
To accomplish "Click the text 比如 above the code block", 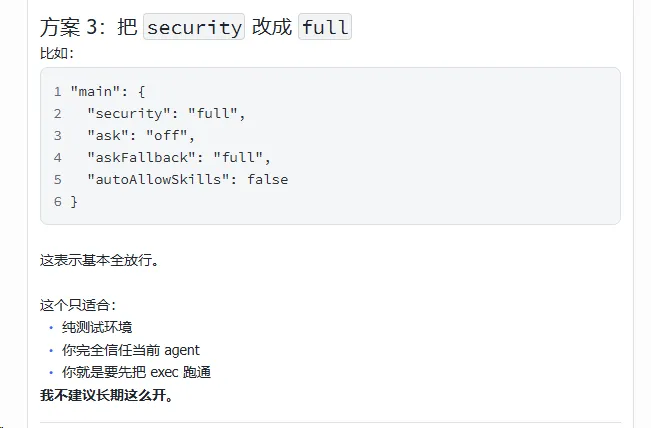I will (56, 53).
